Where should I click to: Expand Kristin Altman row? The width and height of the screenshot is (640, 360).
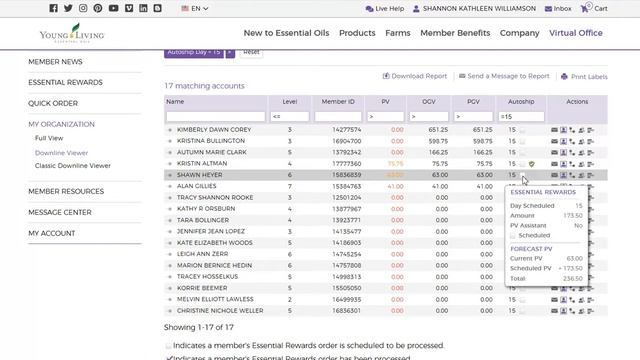point(170,164)
